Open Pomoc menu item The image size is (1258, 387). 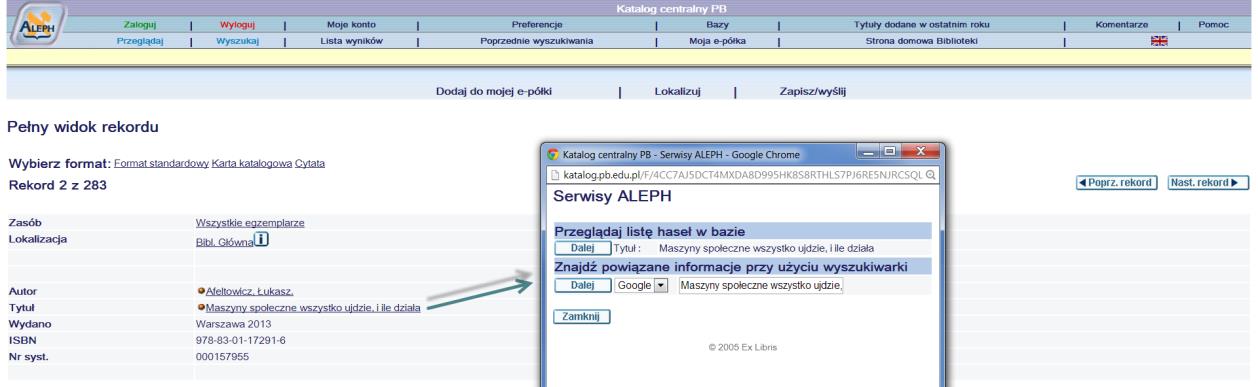click(1212, 23)
